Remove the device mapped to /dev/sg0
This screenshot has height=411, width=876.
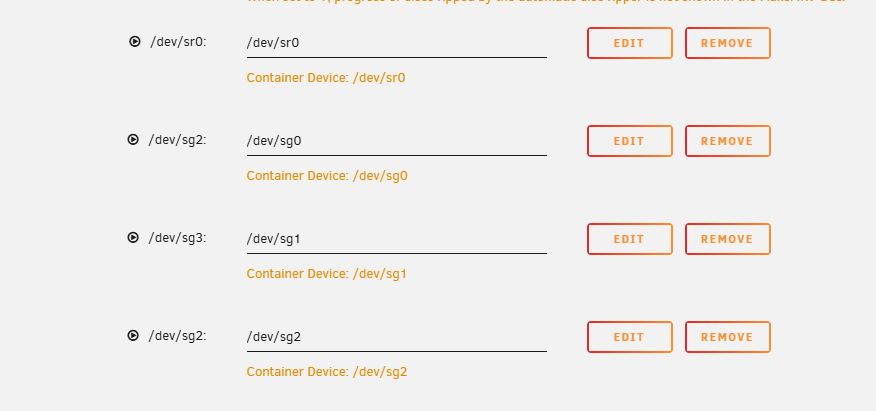click(728, 141)
